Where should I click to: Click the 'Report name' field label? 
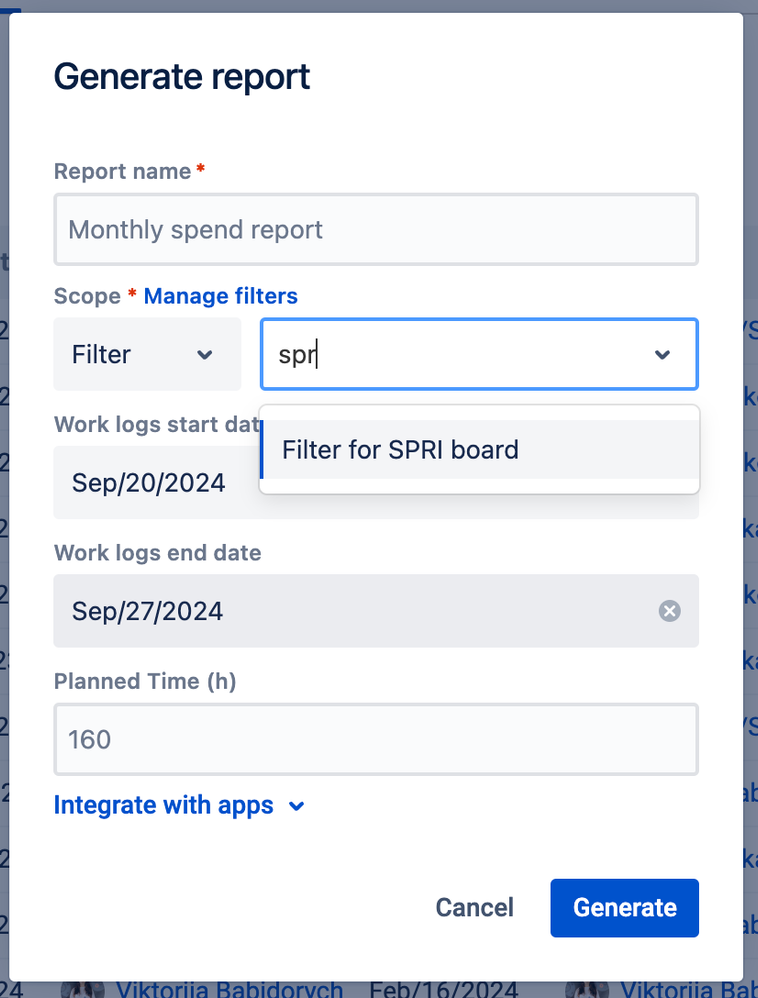click(122, 171)
